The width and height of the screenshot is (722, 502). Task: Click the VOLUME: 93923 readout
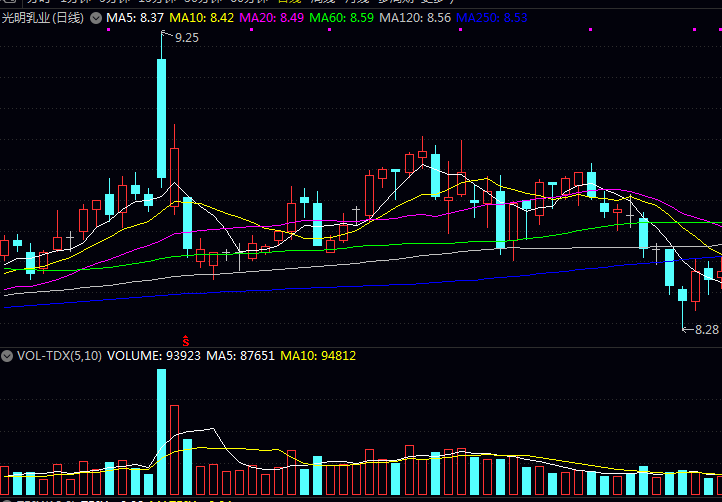154,356
